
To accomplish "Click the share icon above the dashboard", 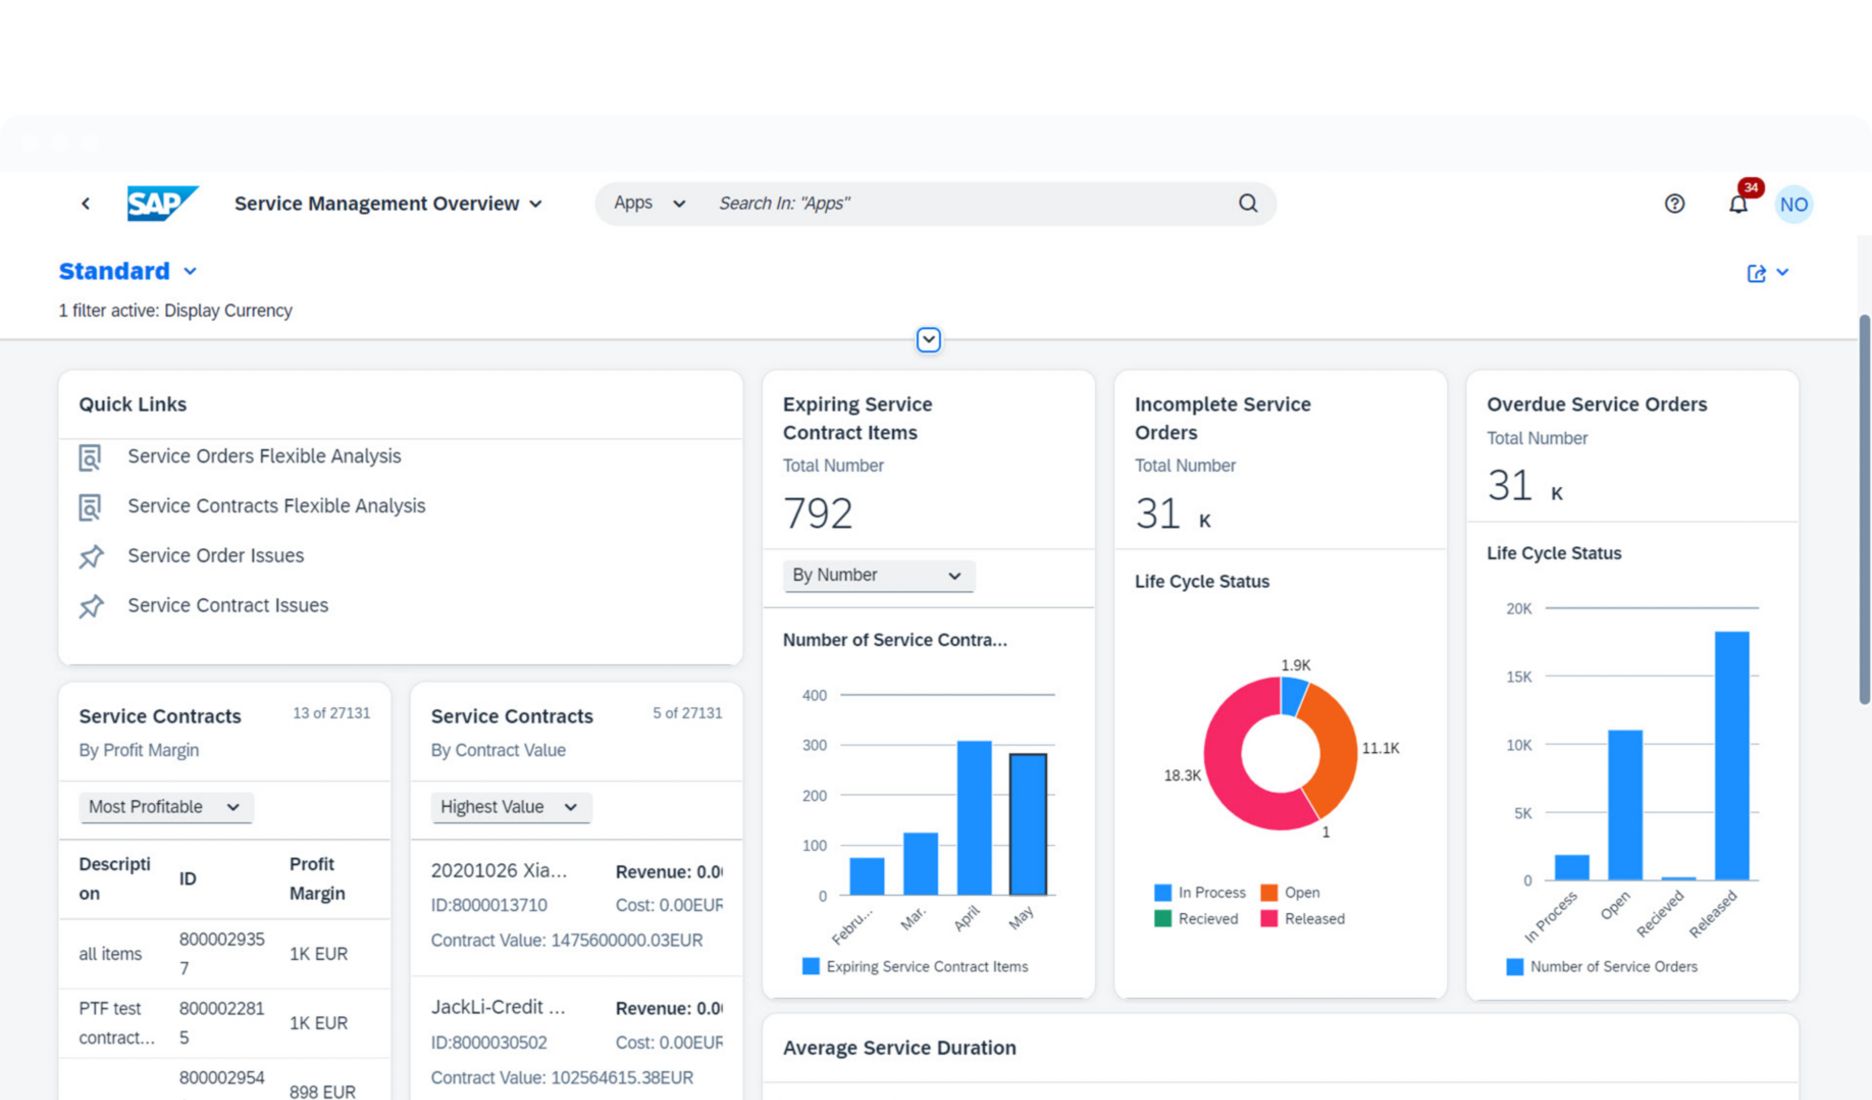I will click(x=1756, y=272).
